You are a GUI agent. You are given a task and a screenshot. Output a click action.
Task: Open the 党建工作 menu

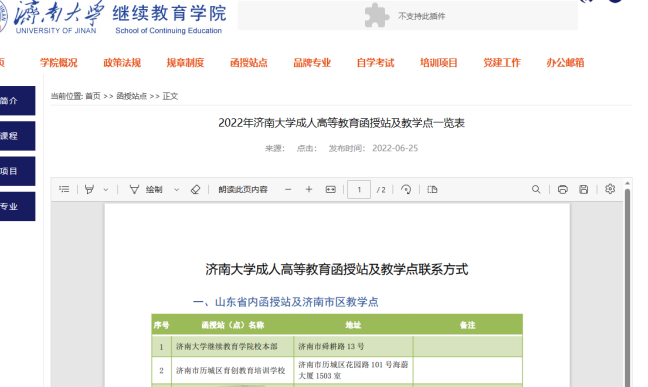coord(502,63)
